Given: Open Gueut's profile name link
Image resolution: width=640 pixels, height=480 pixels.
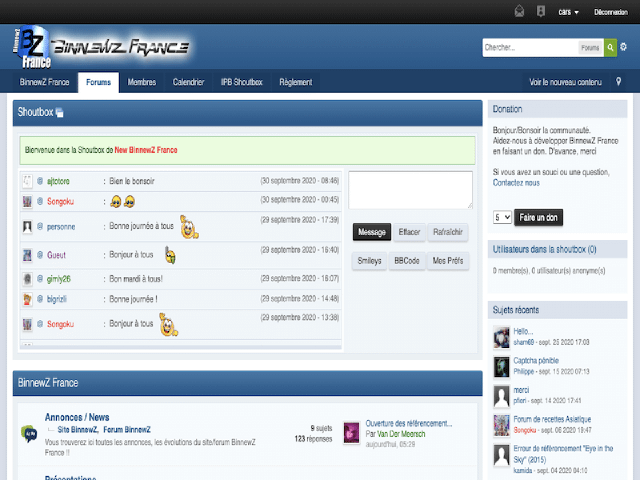Looking at the screenshot, I should click(56, 255).
